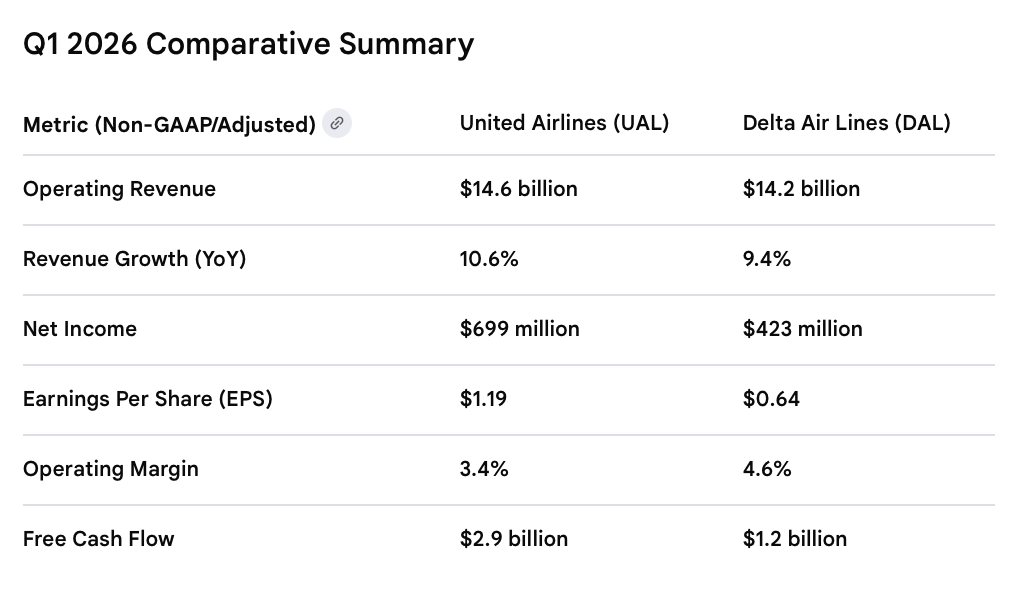Image resolution: width=1018 pixels, height=592 pixels.
Task: Click Delta's 9.4% revenue growth value
Action: pyautogui.click(x=767, y=259)
